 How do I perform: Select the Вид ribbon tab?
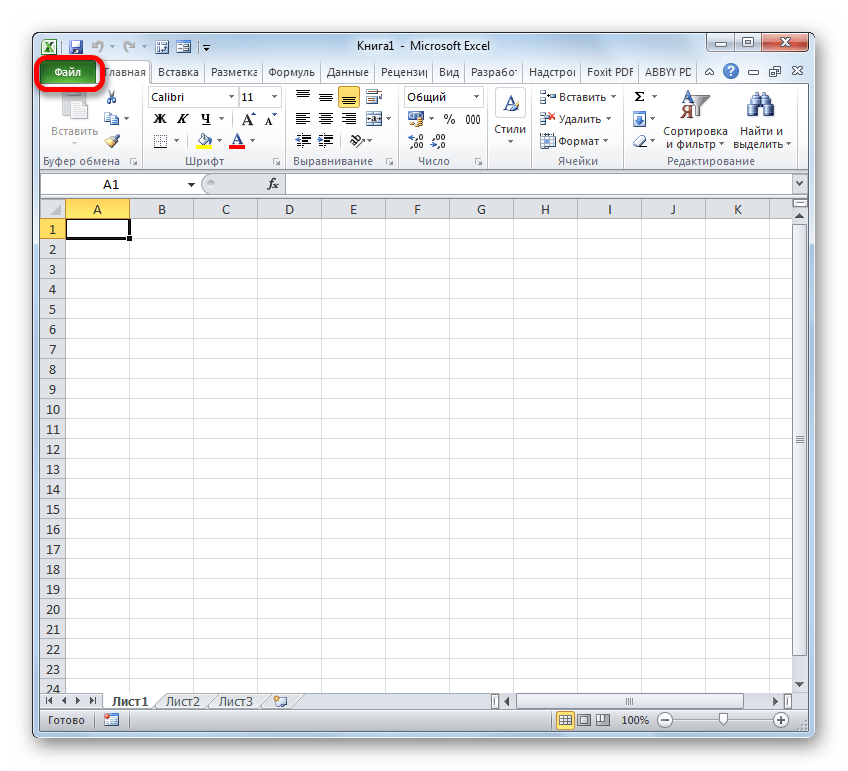tap(448, 72)
